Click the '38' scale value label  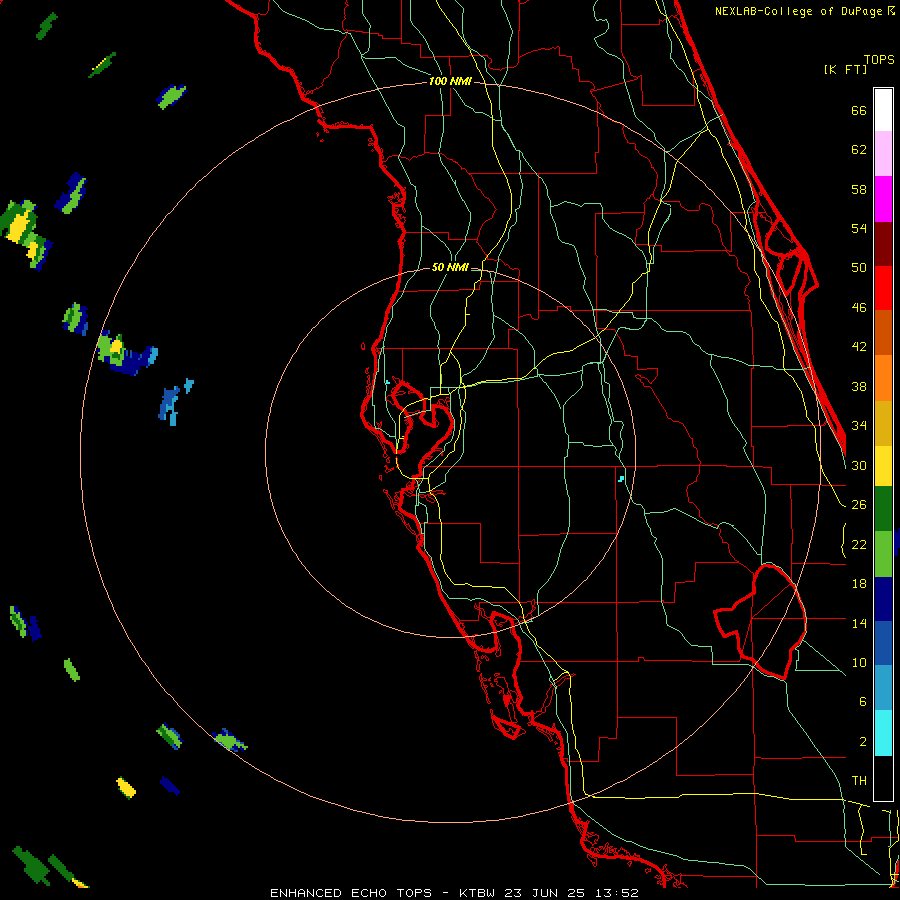pyautogui.click(x=859, y=386)
